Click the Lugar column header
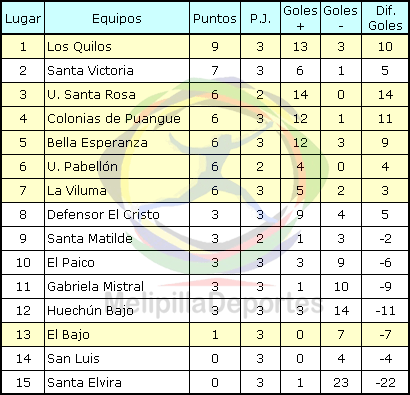Screen dimensions: 410x395 (23, 18)
